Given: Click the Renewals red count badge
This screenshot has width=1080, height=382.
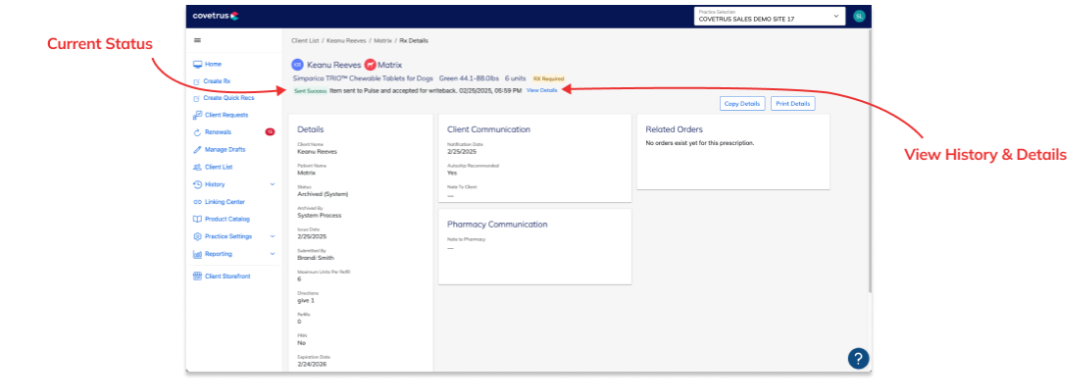Looking at the screenshot, I should [x=270, y=132].
